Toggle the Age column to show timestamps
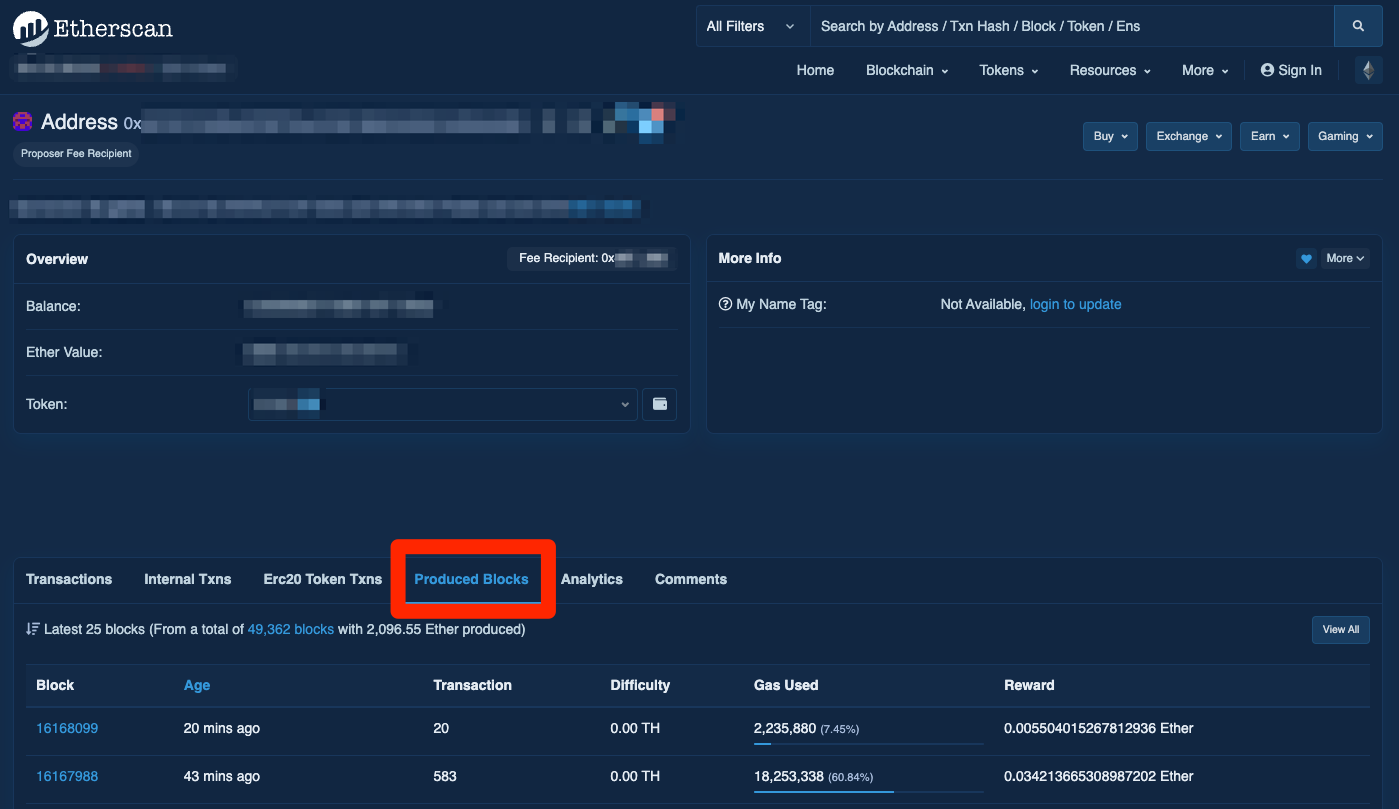The width and height of the screenshot is (1399, 809). click(x=197, y=685)
